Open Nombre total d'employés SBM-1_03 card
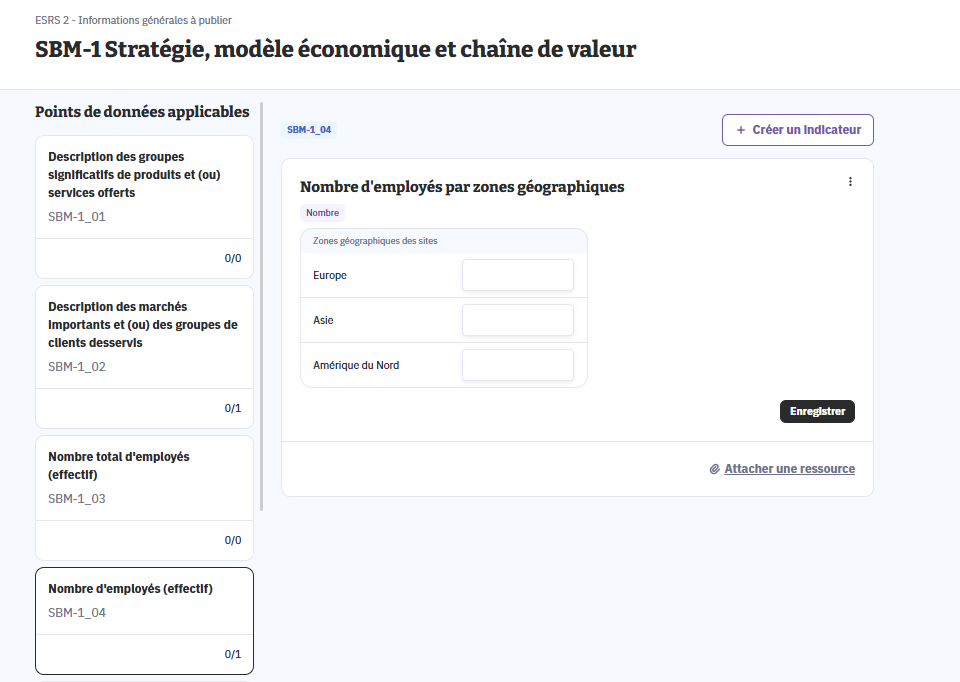This screenshot has width=960, height=682. (144, 477)
